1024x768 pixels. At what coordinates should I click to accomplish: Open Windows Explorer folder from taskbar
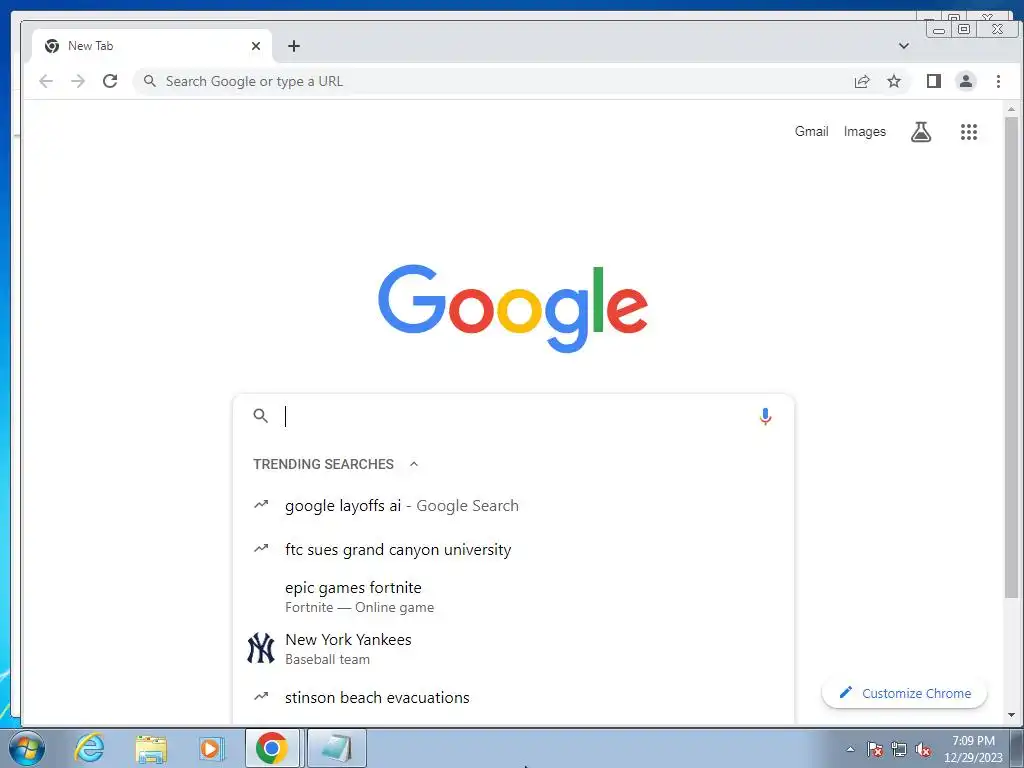coord(151,748)
